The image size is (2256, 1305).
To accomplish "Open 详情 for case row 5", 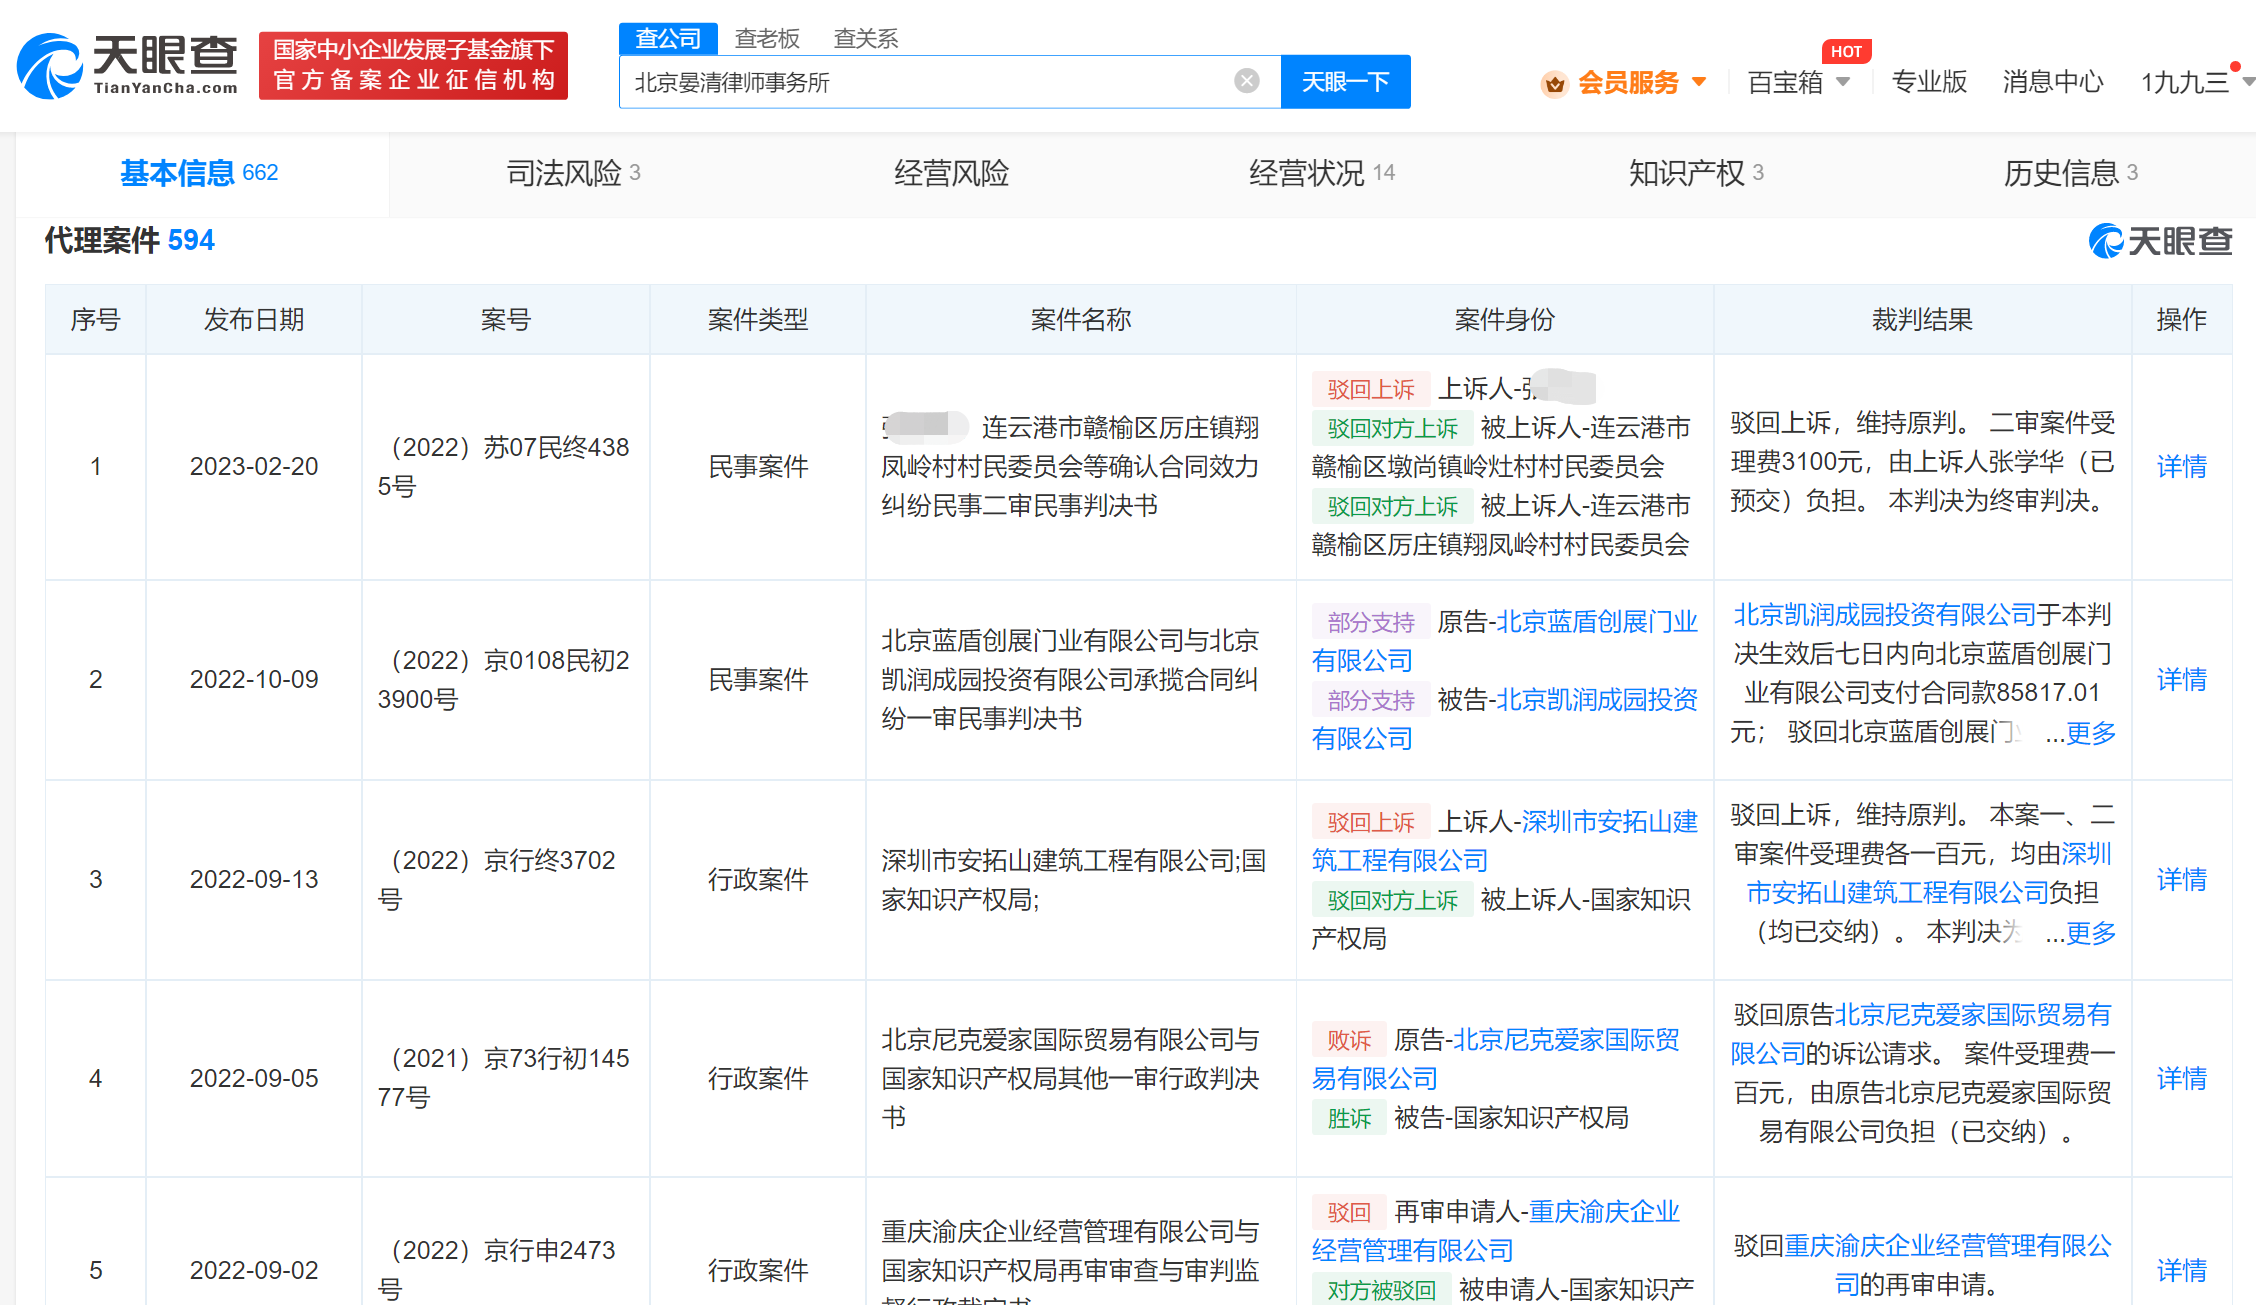I will coord(2181,1271).
